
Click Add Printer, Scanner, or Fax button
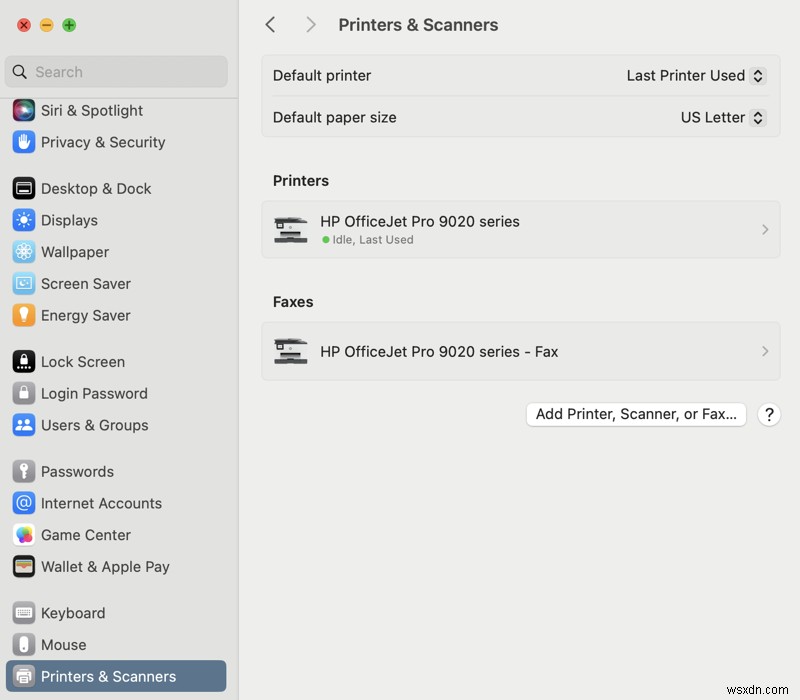click(x=636, y=414)
